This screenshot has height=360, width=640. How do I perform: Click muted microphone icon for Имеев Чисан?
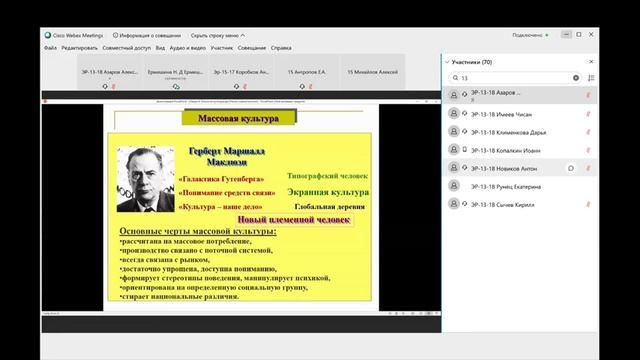588,114
